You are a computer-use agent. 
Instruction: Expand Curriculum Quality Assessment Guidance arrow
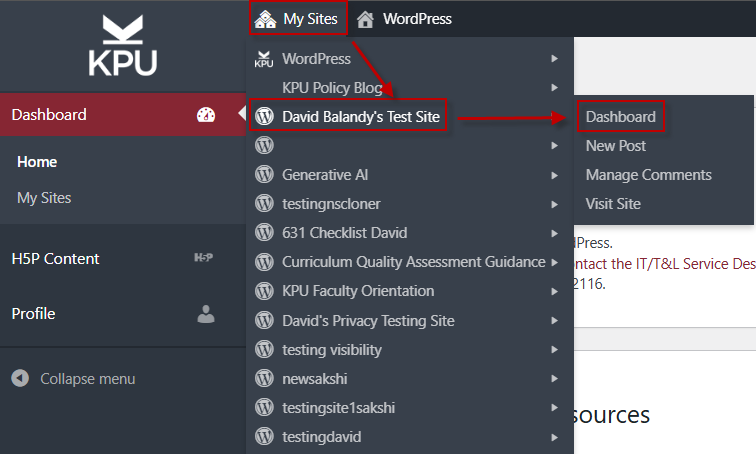pos(554,262)
